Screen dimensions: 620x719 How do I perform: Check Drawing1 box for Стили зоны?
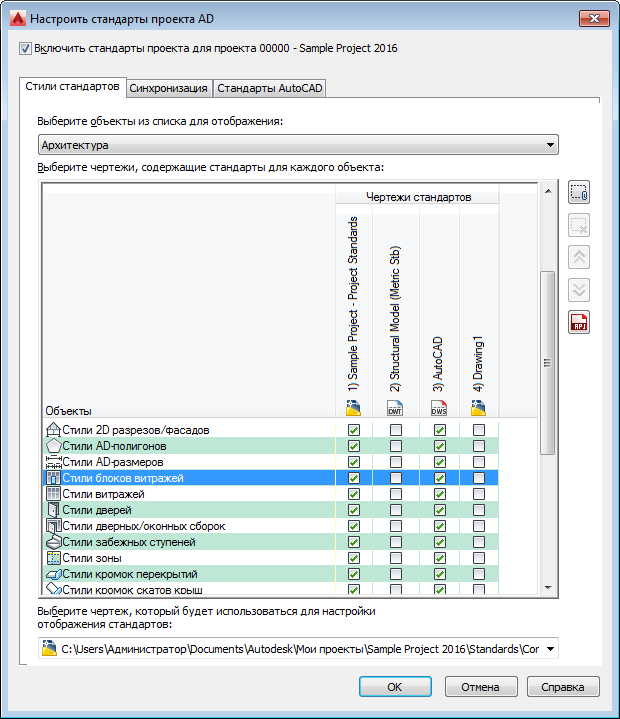[479, 558]
